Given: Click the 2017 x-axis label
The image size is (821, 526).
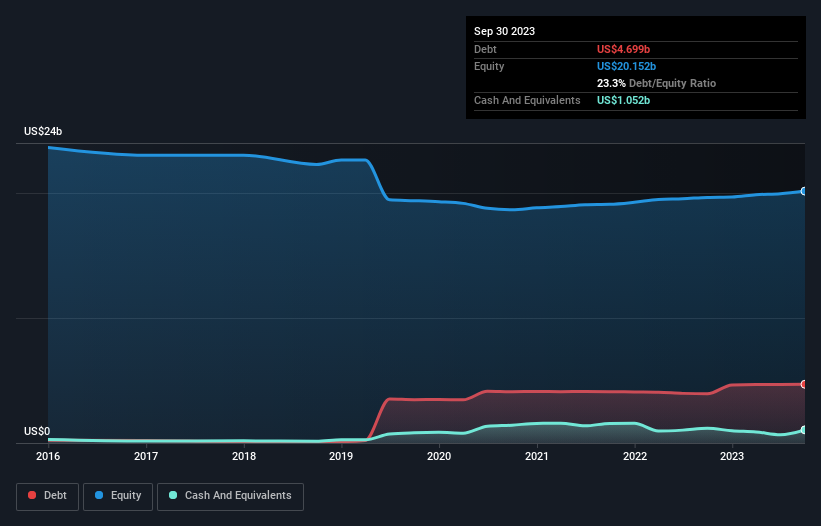Looking at the screenshot, I should (x=146, y=456).
